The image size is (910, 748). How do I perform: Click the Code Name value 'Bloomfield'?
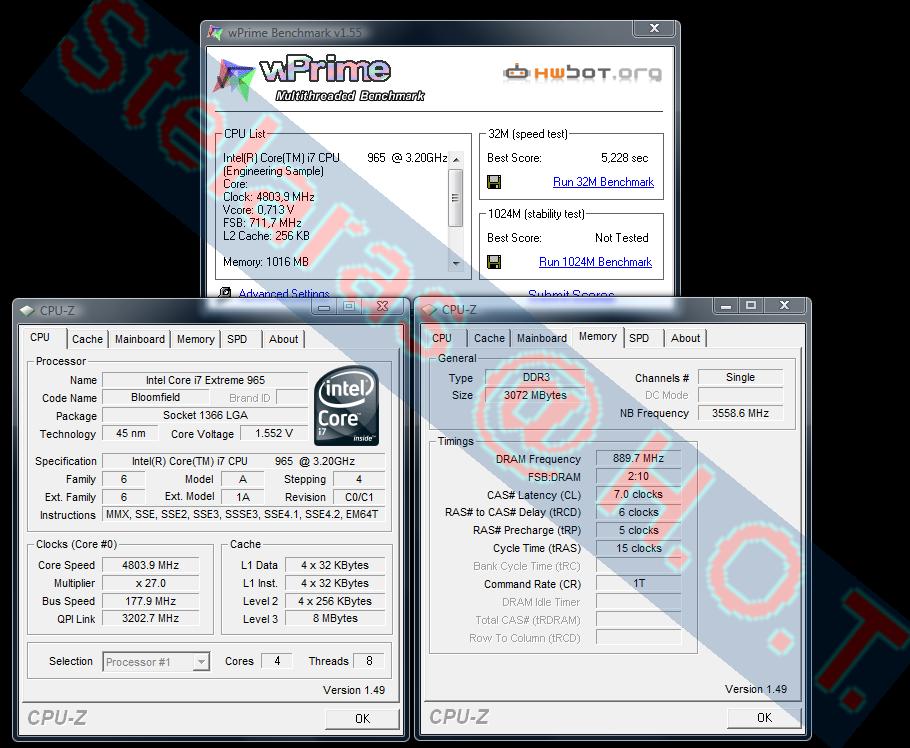[156, 398]
